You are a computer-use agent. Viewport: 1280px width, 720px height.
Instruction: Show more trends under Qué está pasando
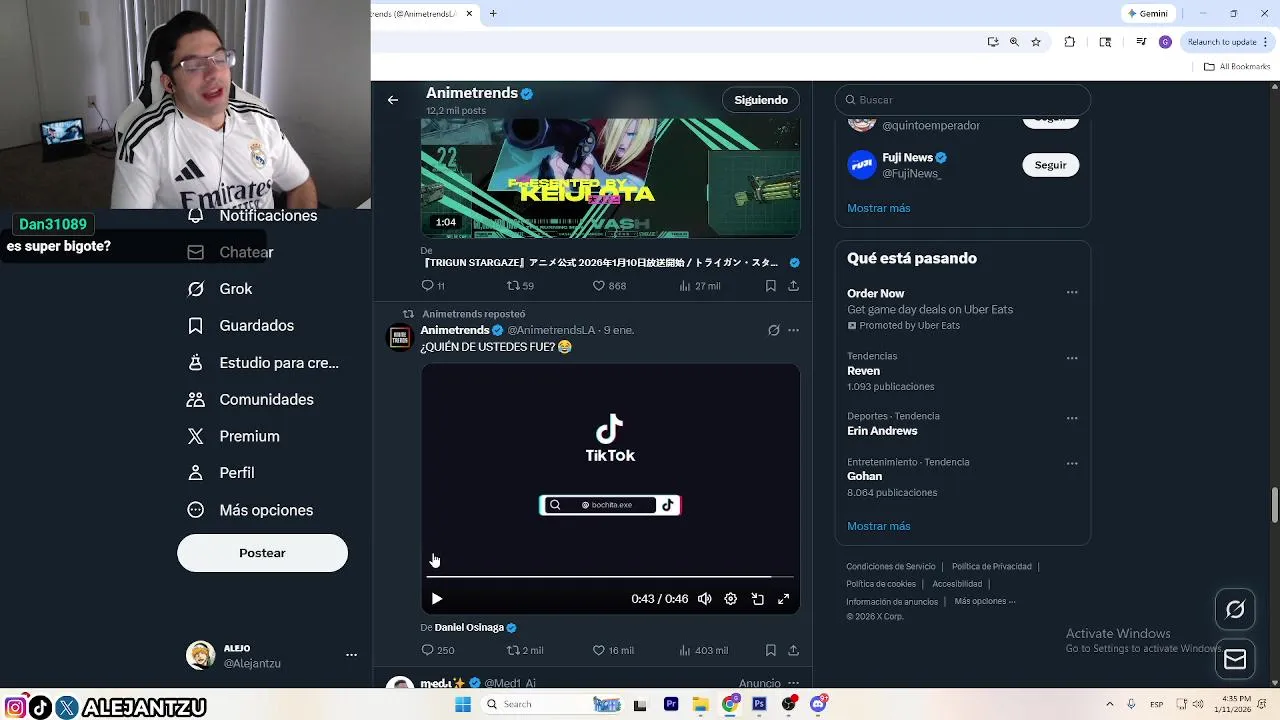click(x=878, y=526)
